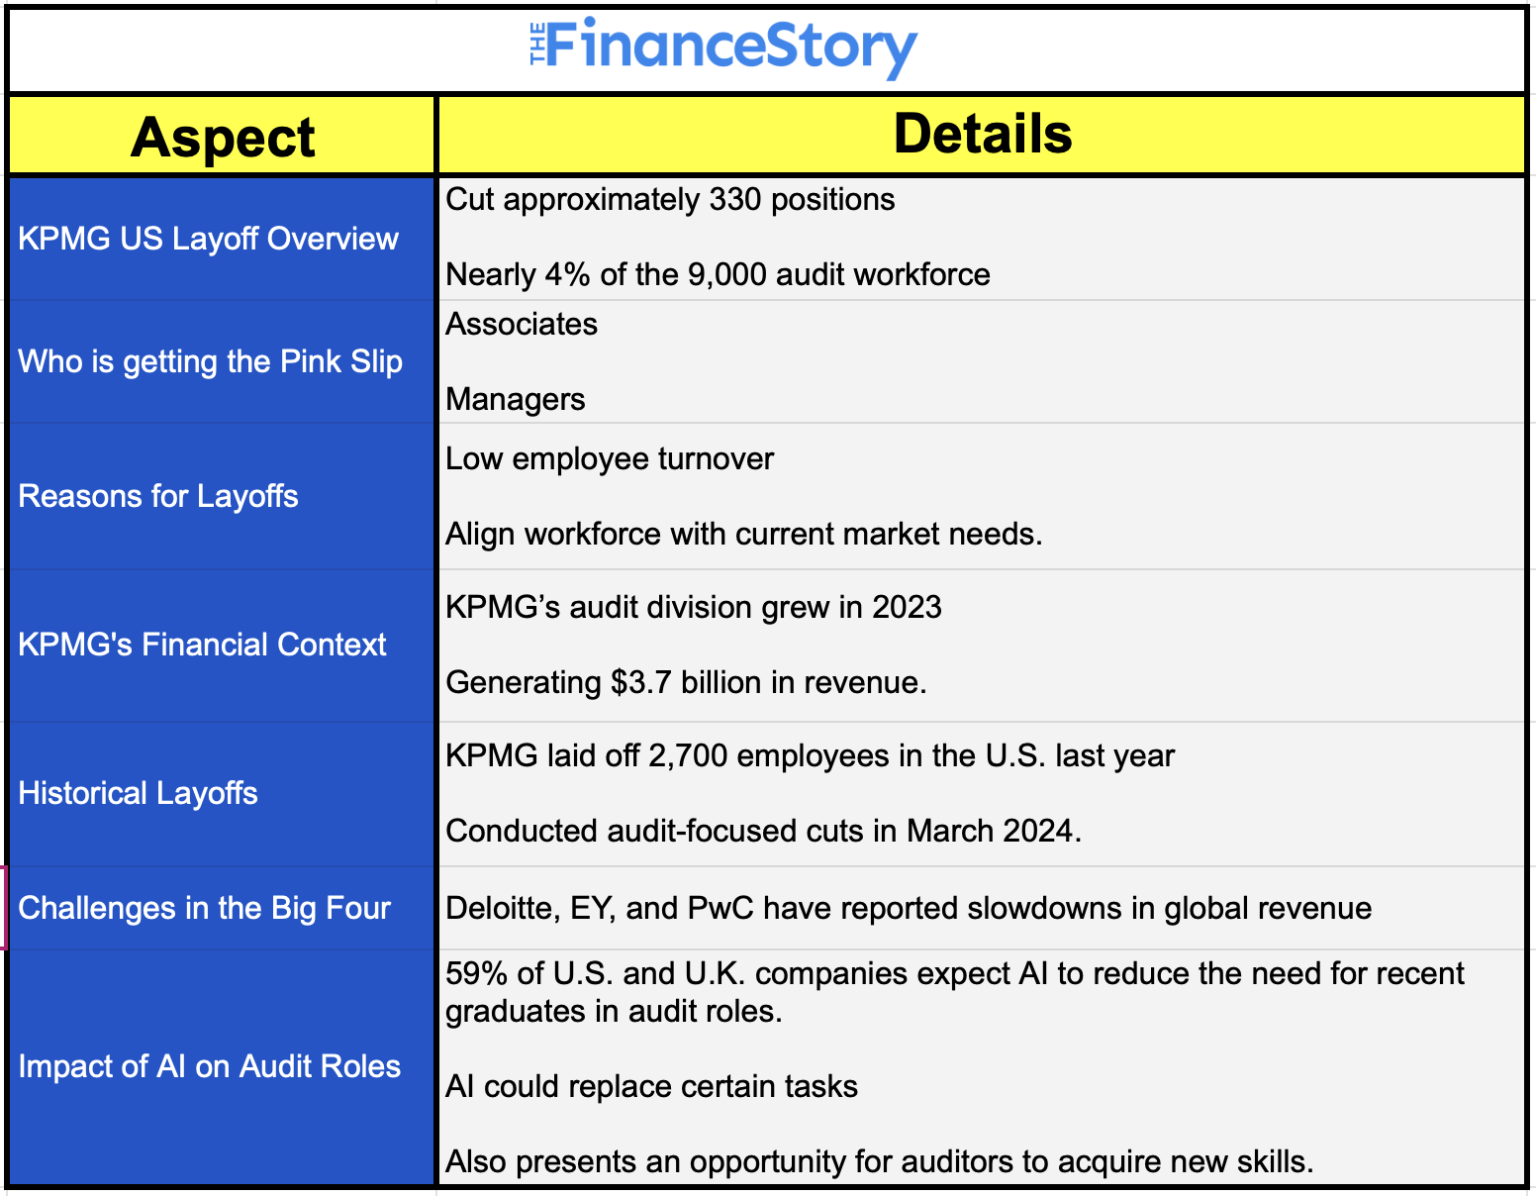Click the 'Cut approximately 330 positions' text
The width and height of the screenshot is (1536, 1196).
pos(670,200)
